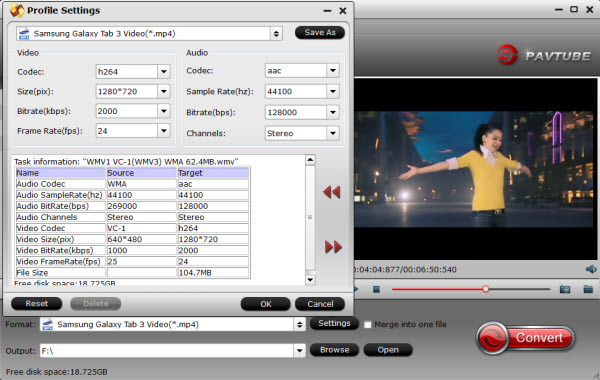Toggle Merge into one file checkbox

click(368, 325)
